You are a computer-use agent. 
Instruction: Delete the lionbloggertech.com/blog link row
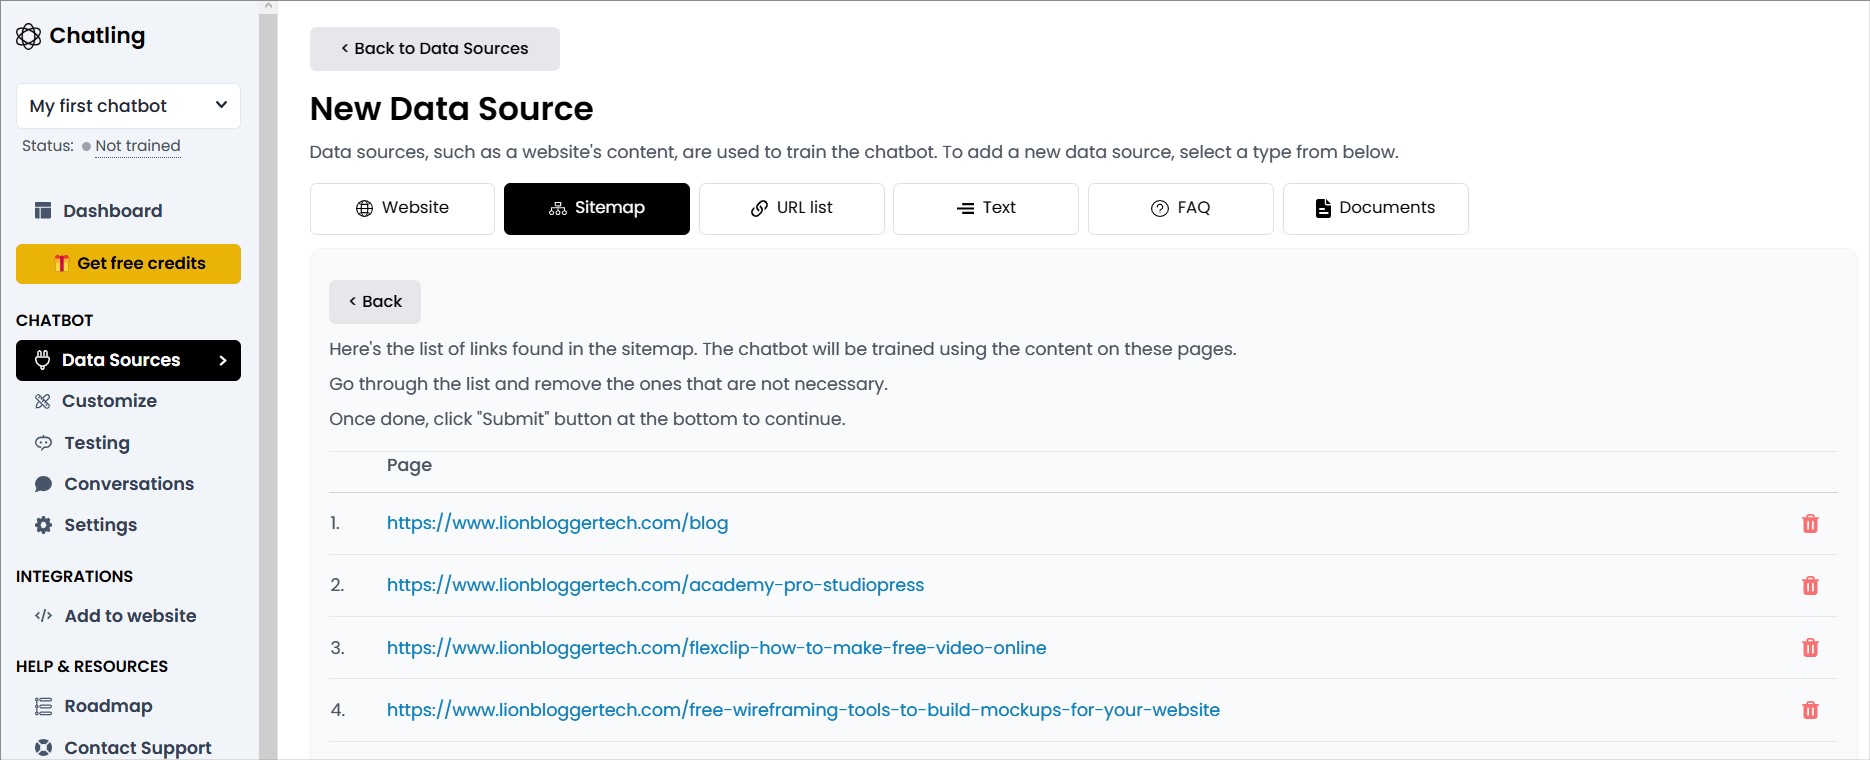(1809, 524)
